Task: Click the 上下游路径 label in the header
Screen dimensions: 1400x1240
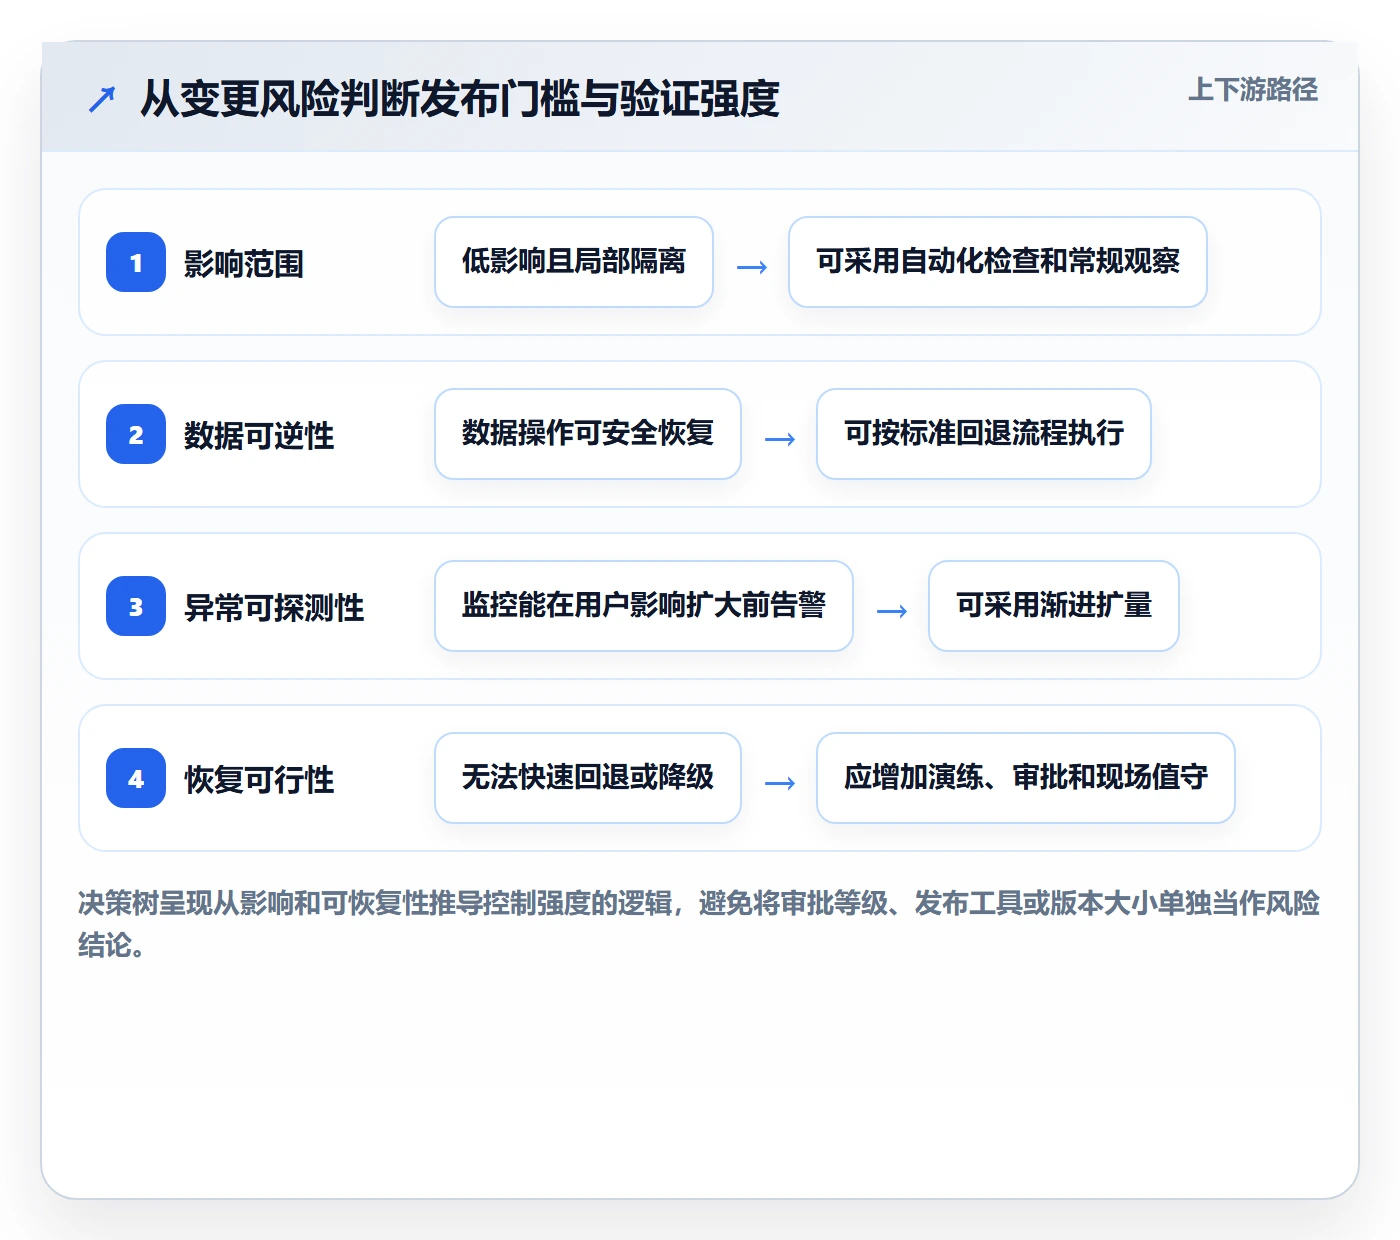Action: click(1252, 90)
